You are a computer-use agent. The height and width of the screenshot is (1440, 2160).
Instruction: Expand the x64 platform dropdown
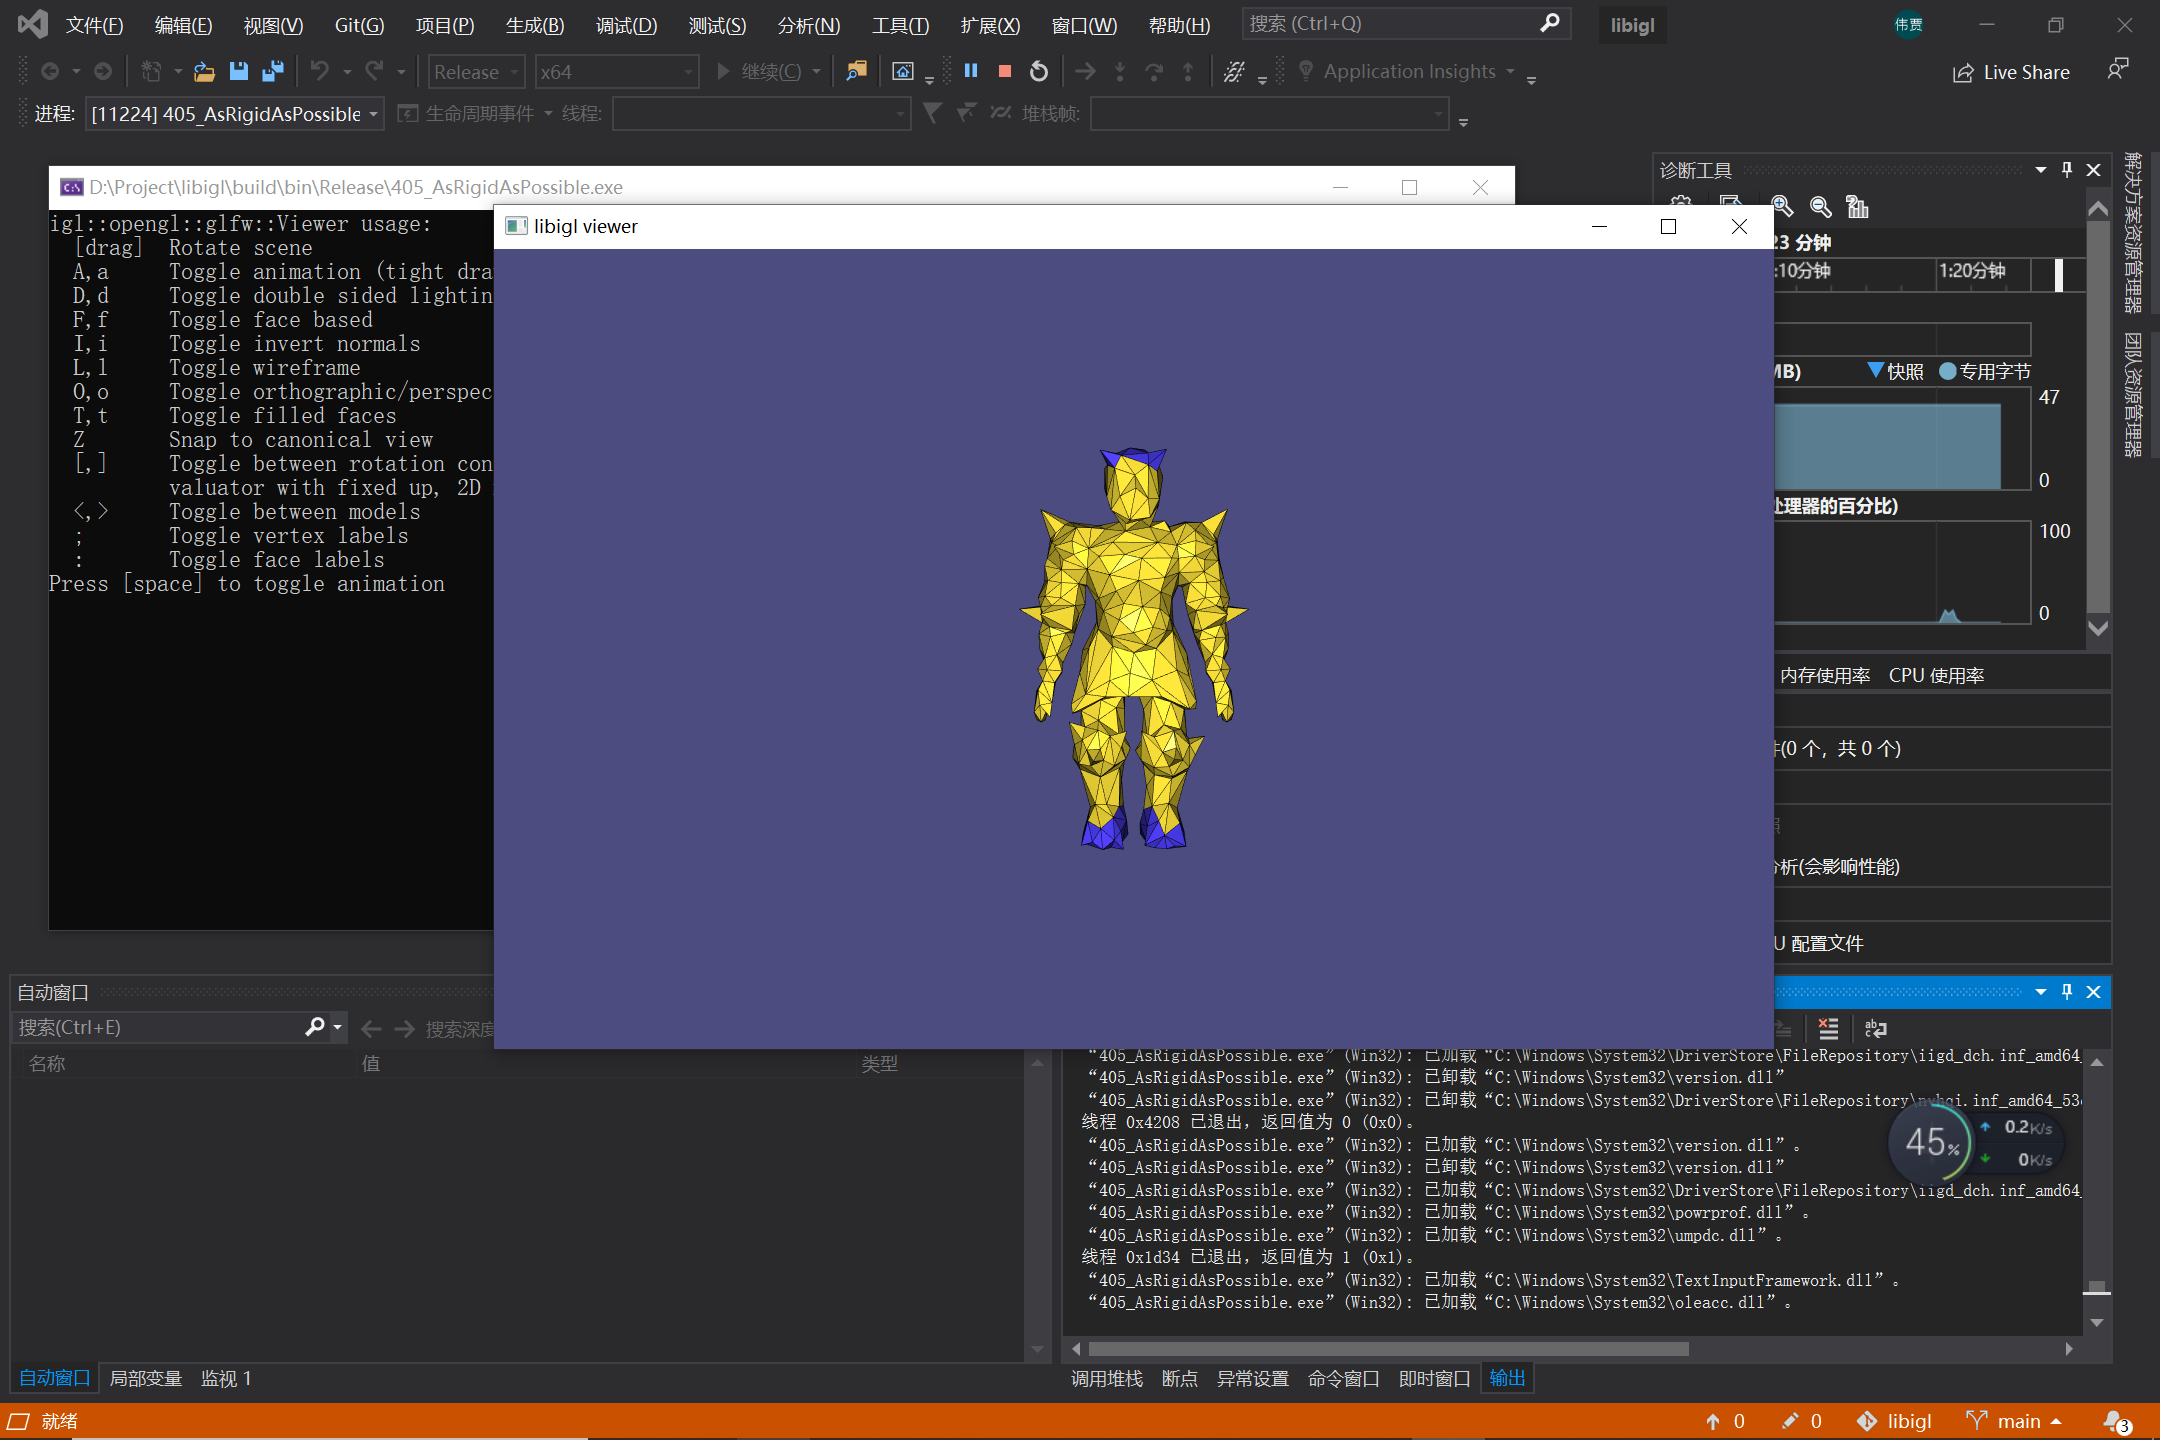pyautogui.click(x=615, y=72)
